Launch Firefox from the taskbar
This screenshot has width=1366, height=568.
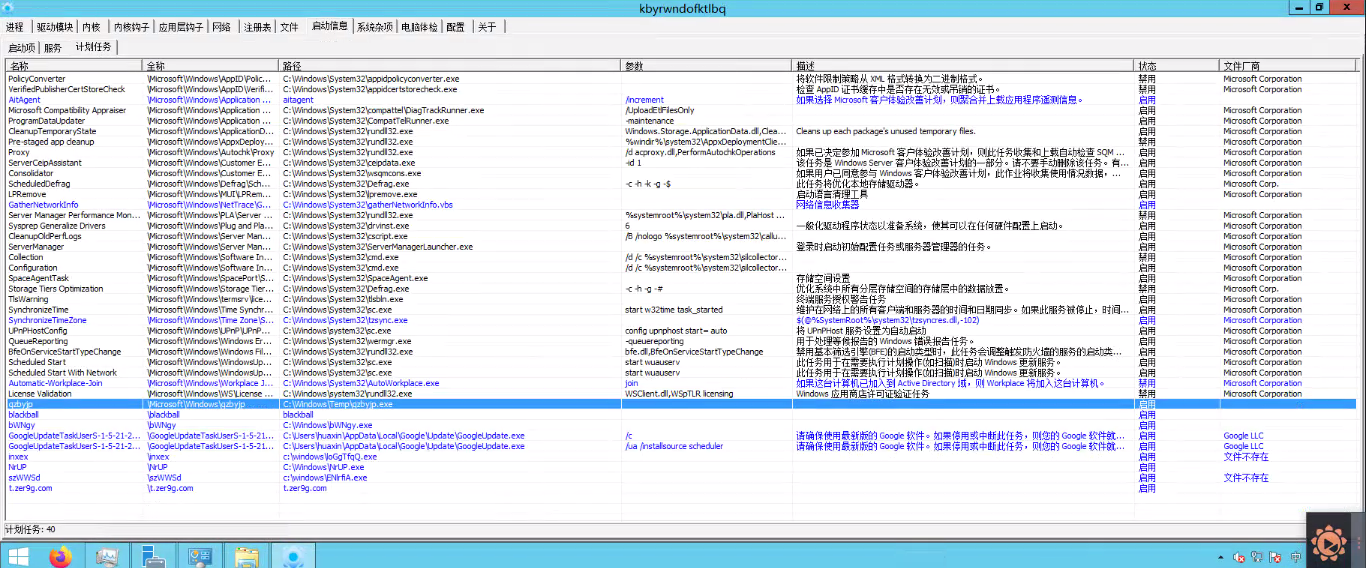tap(61, 554)
